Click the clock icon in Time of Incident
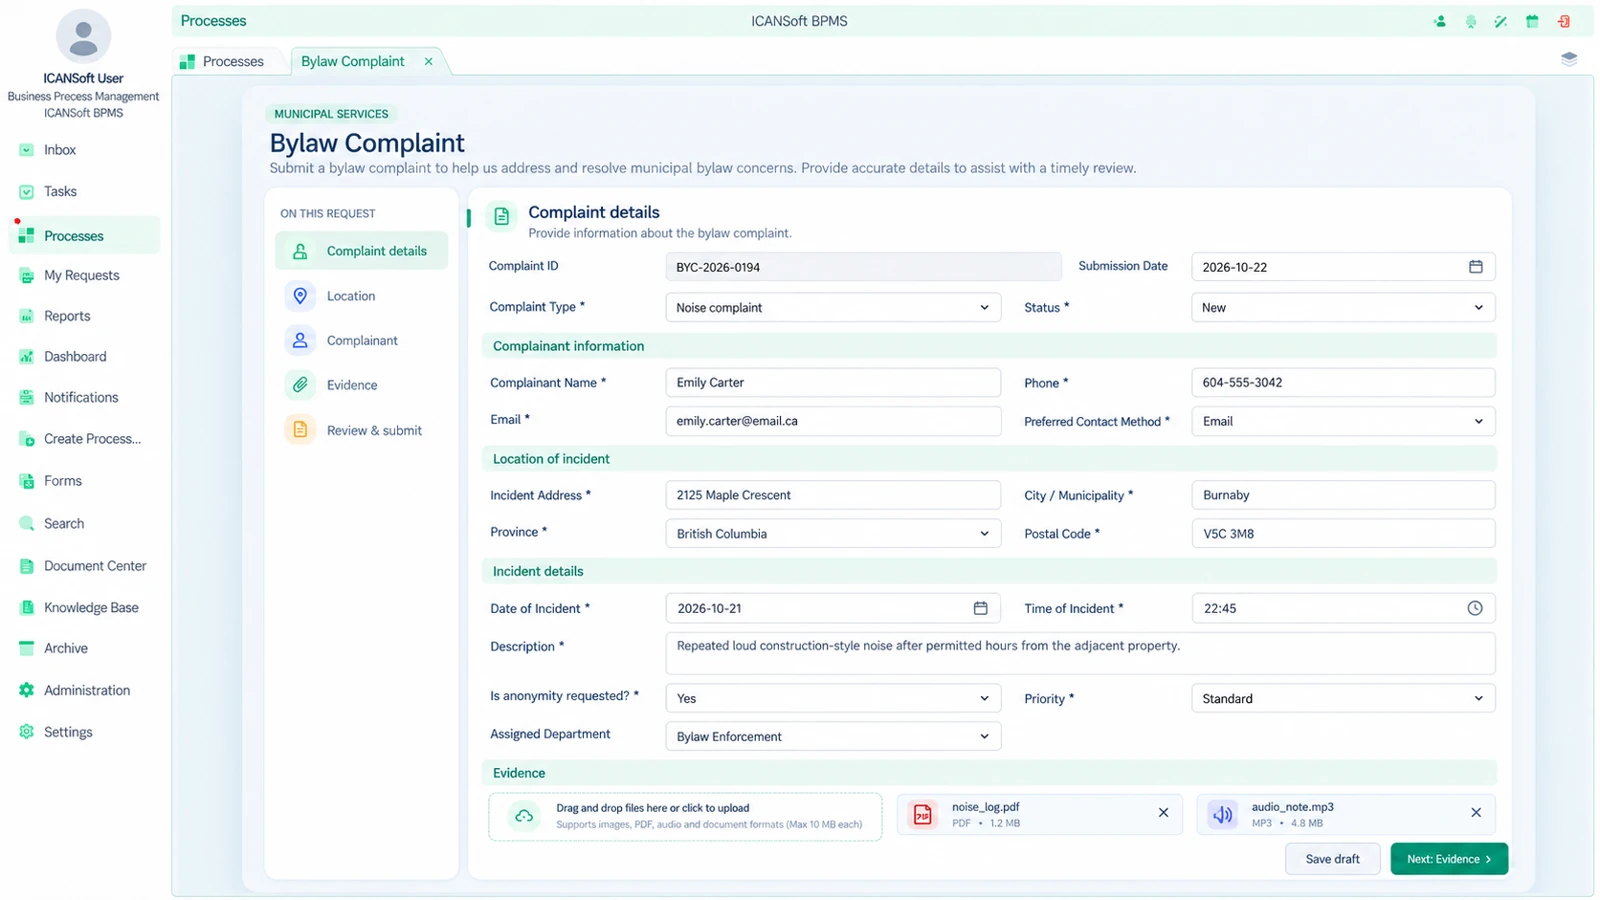 1475,608
